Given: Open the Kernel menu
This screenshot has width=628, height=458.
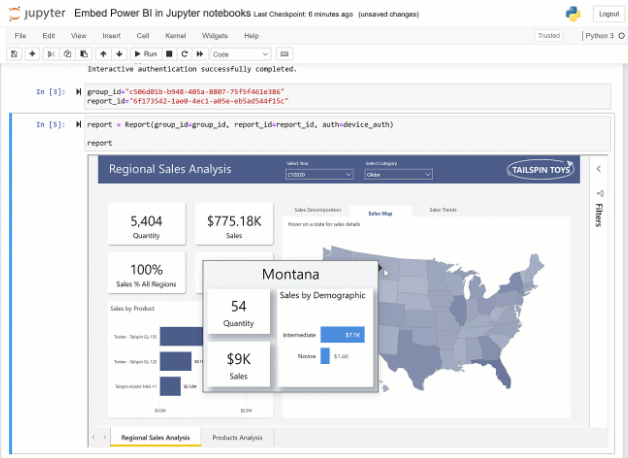Looking at the screenshot, I should pyautogui.click(x=175, y=36).
